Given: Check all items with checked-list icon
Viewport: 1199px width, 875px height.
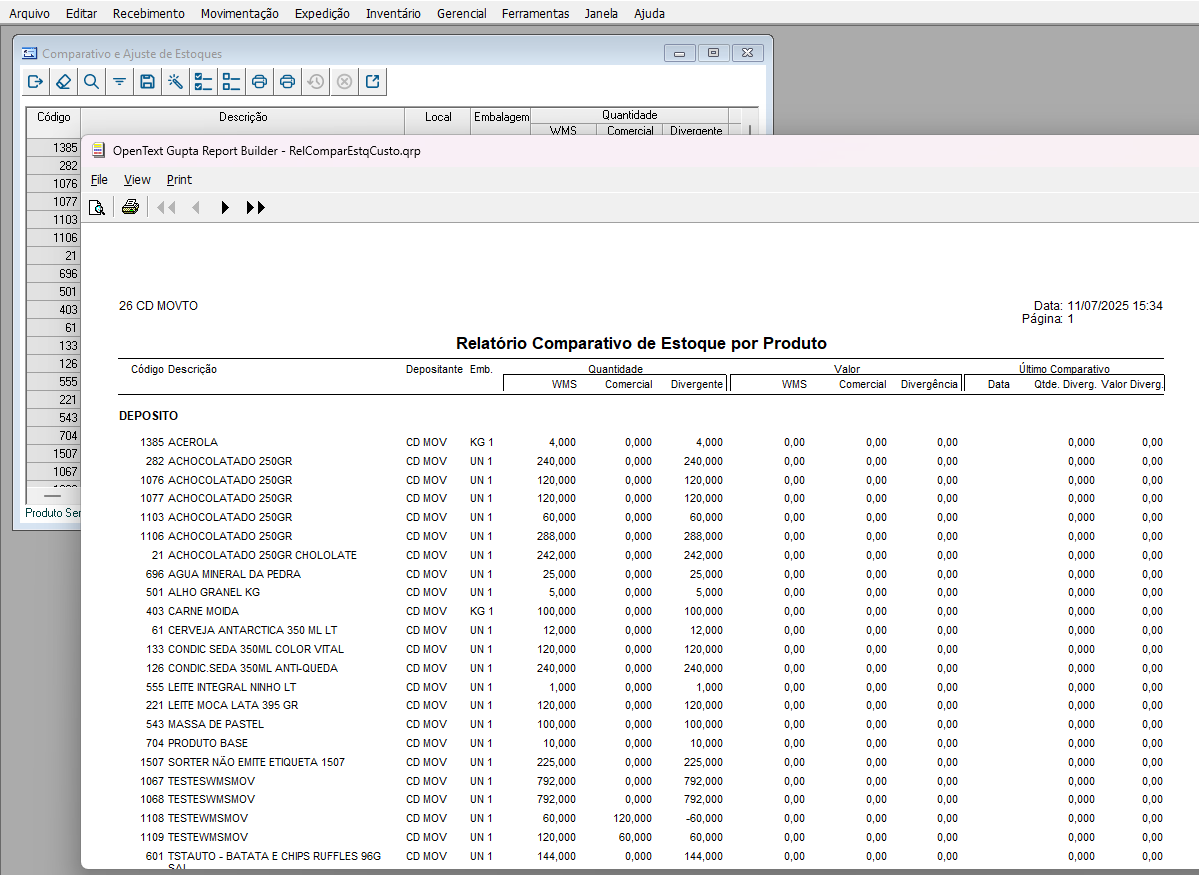Looking at the screenshot, I should (203, 82).
